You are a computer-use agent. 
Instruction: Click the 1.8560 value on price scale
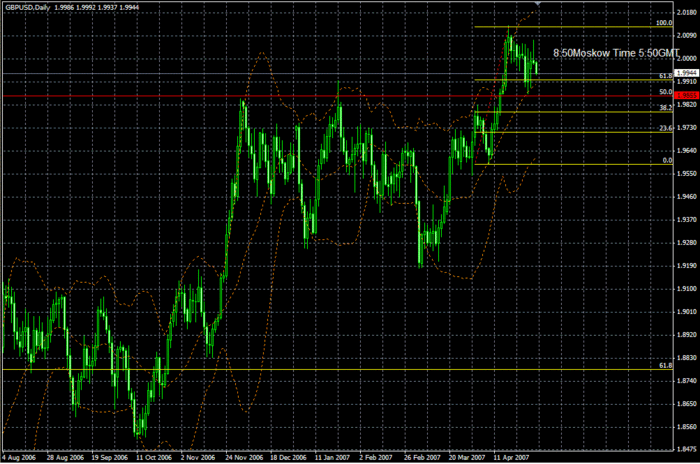tap(687, 427)
